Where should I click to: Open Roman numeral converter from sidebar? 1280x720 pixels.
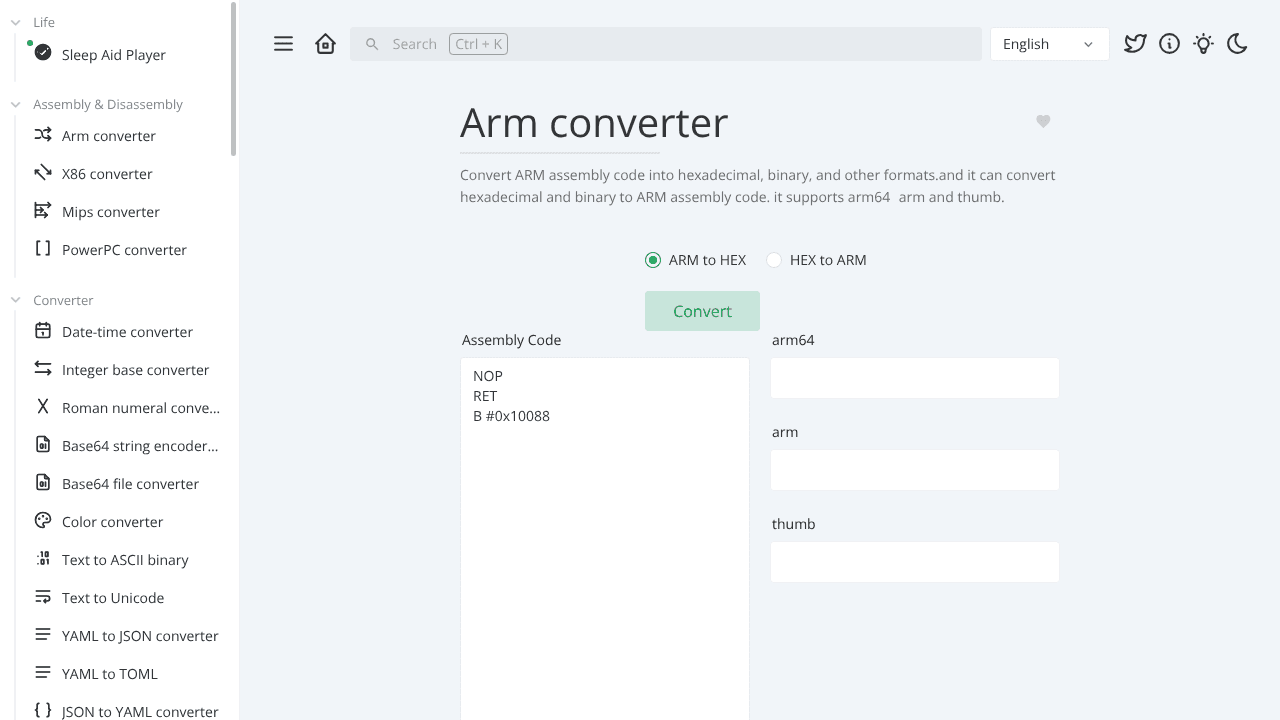click(141, 408)
